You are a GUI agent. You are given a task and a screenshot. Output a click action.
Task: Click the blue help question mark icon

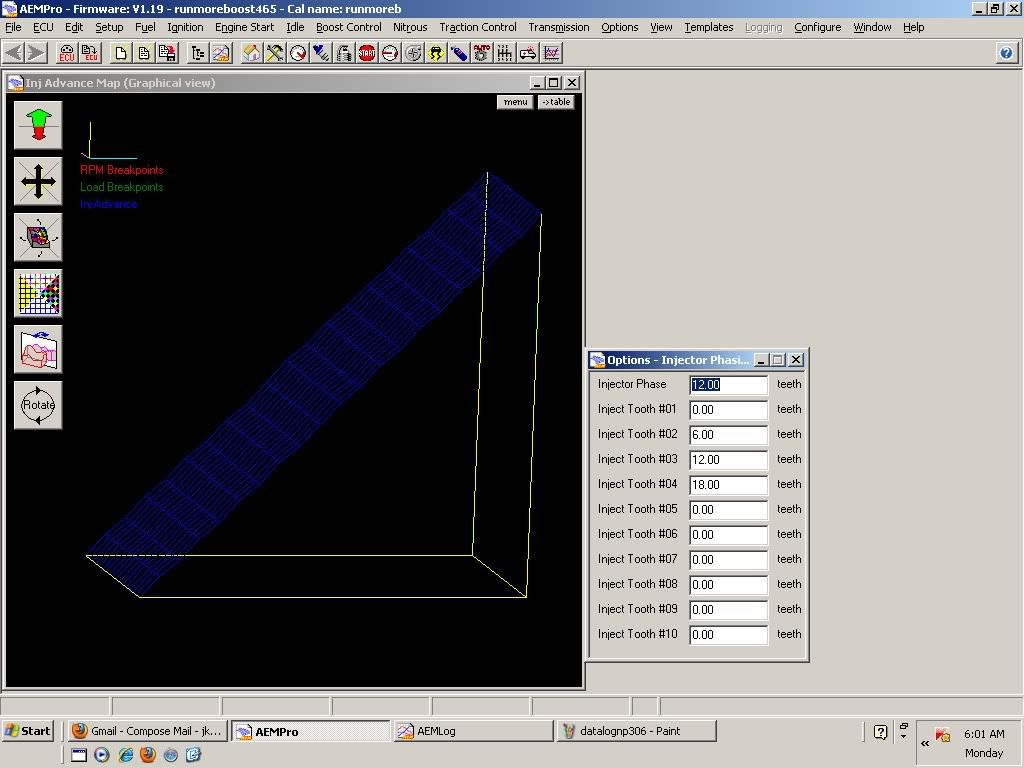[1006, 53]
